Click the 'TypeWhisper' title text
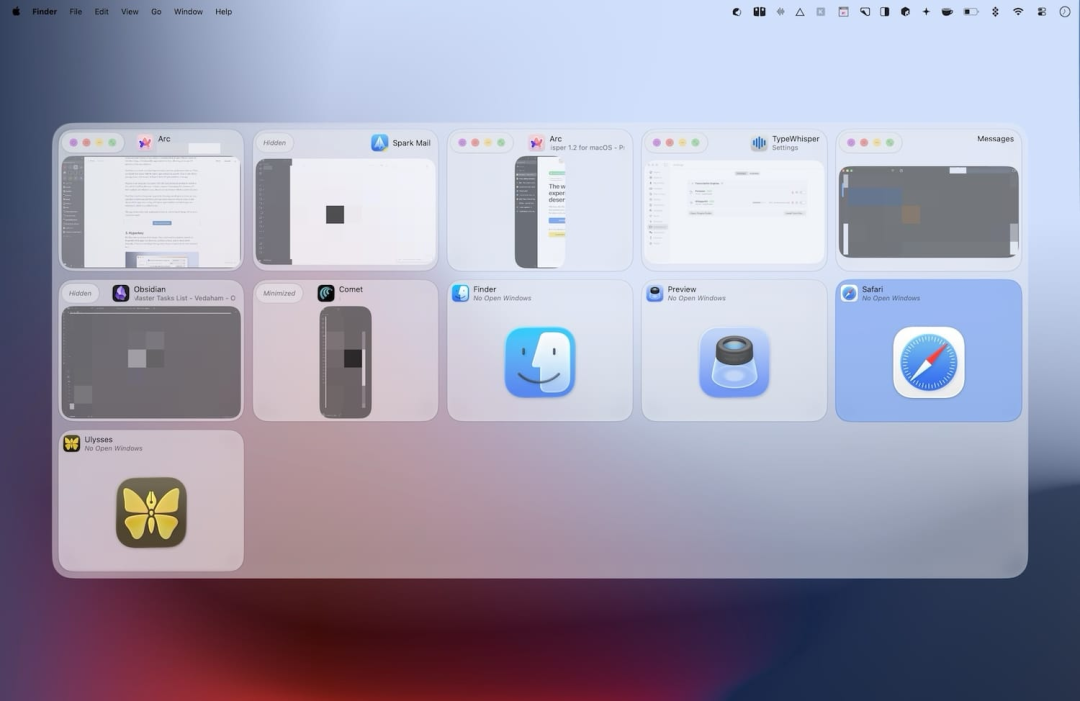 tap(796, 139)
